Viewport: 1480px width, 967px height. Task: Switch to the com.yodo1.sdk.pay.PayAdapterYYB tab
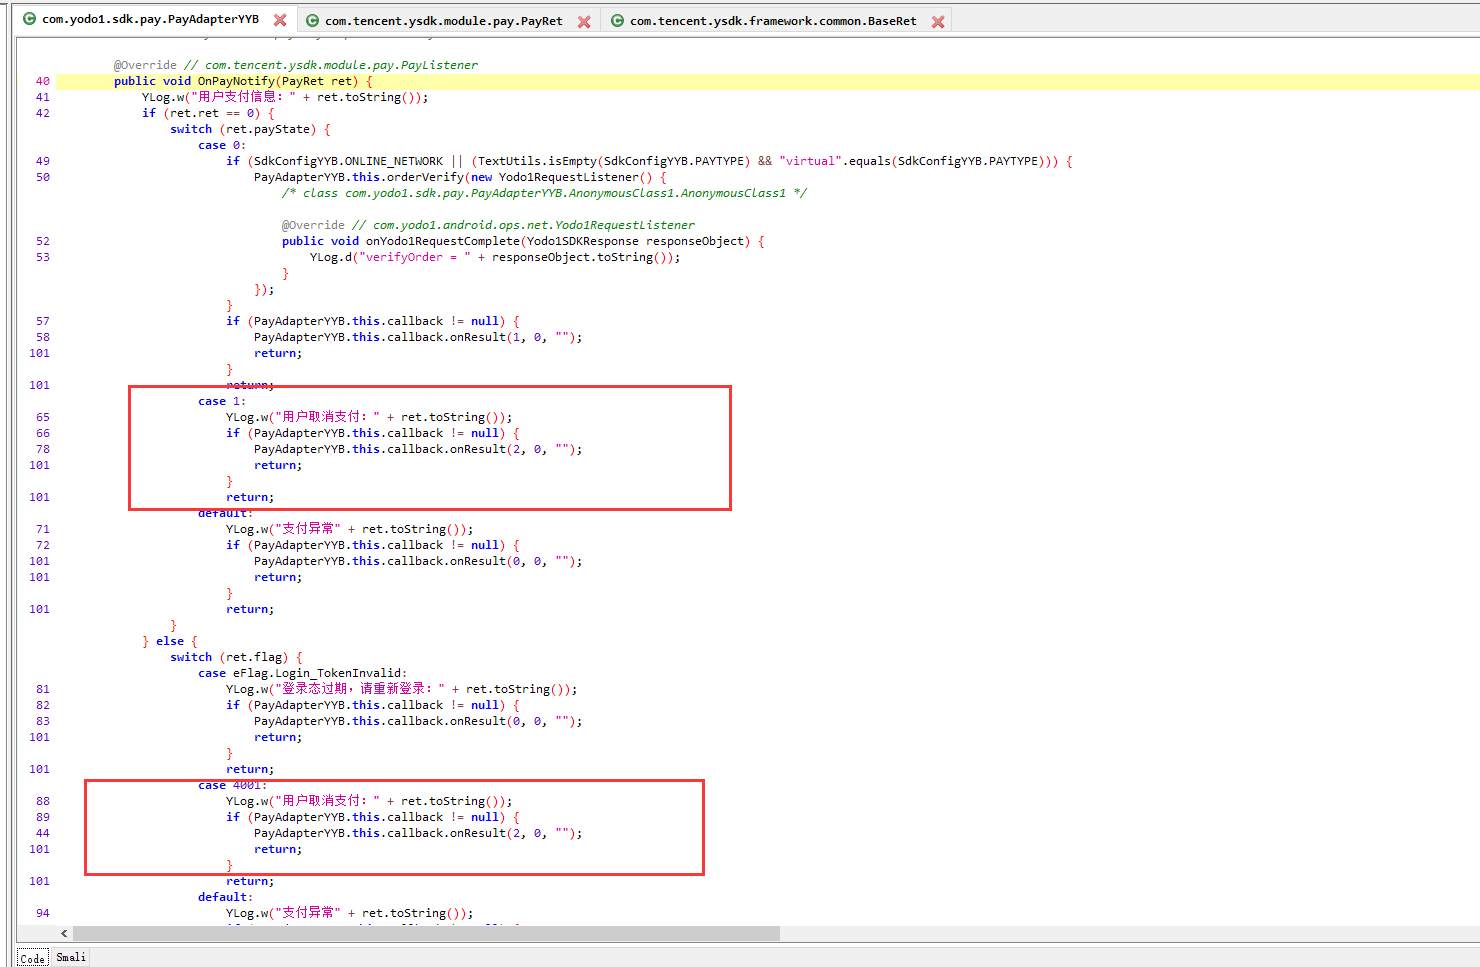click(150, 19)
